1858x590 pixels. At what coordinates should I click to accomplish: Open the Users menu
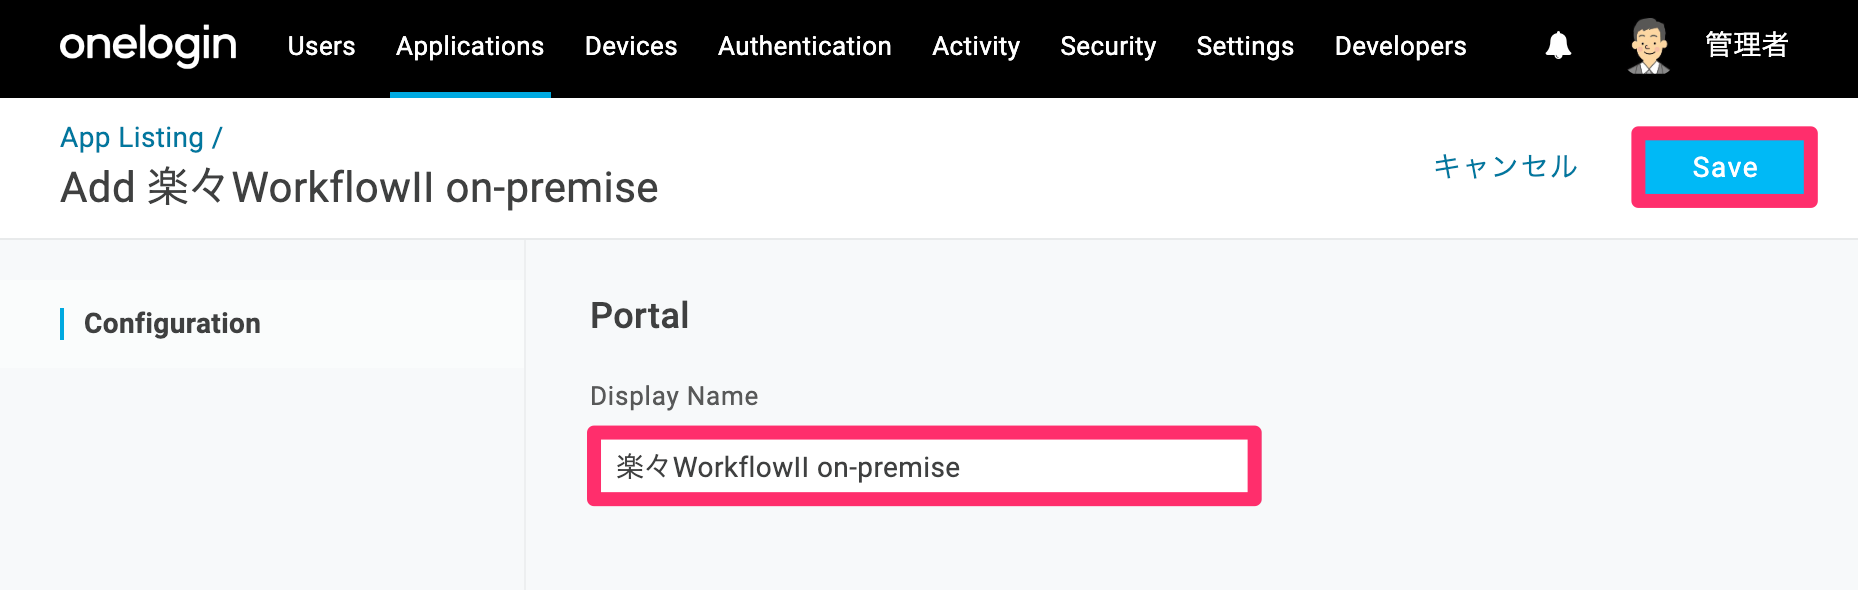pos(321,46)
